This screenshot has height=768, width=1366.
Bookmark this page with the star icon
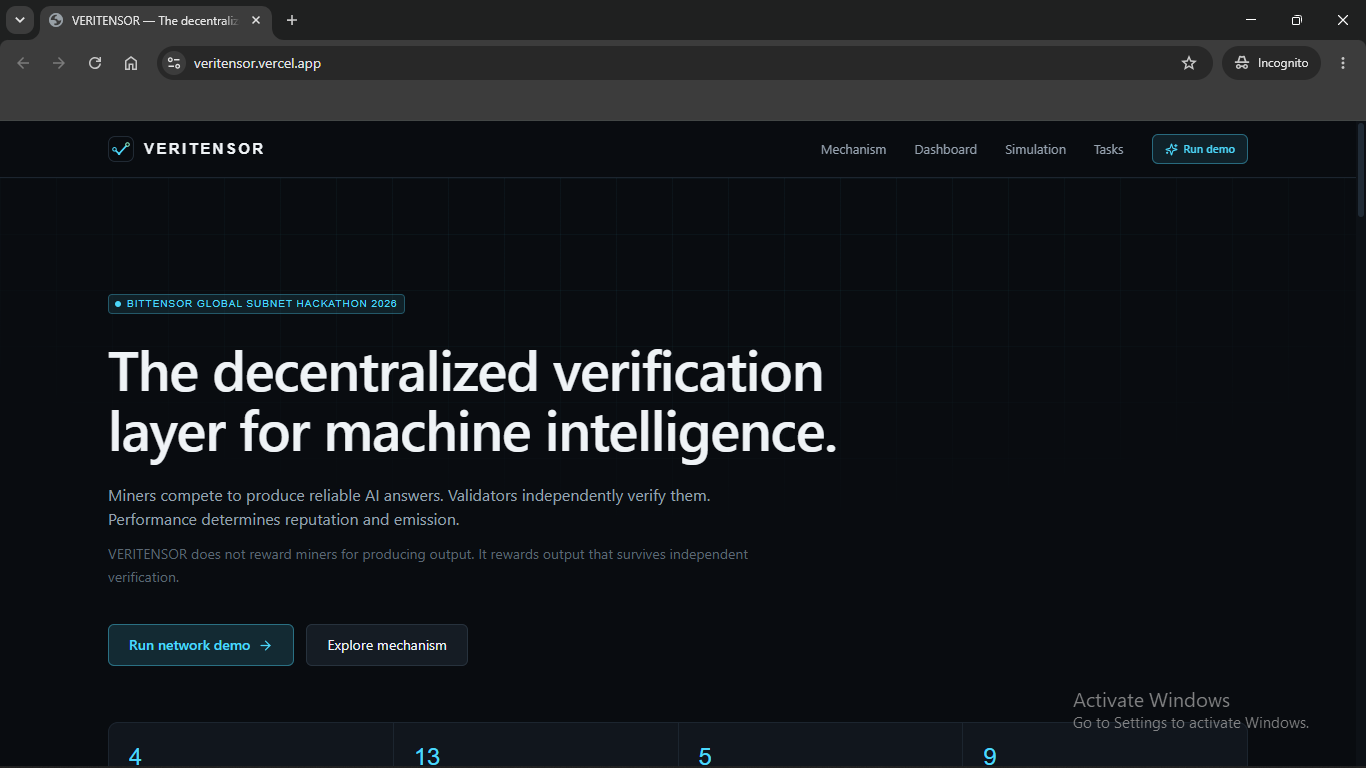click(1189, 63)
